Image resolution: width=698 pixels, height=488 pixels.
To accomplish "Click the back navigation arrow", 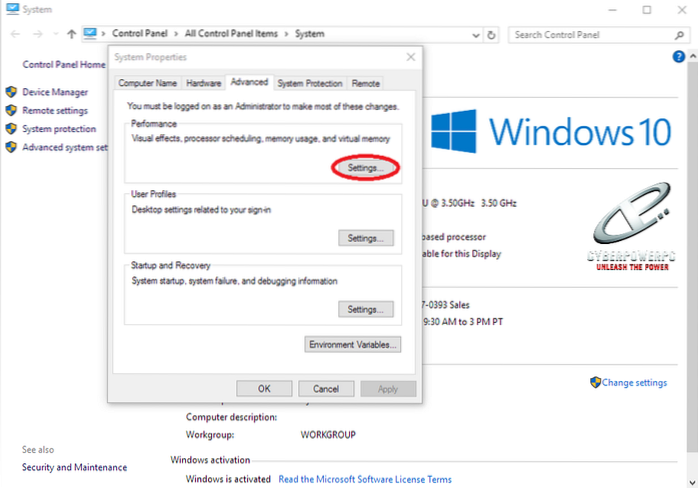I will [12, 34].
